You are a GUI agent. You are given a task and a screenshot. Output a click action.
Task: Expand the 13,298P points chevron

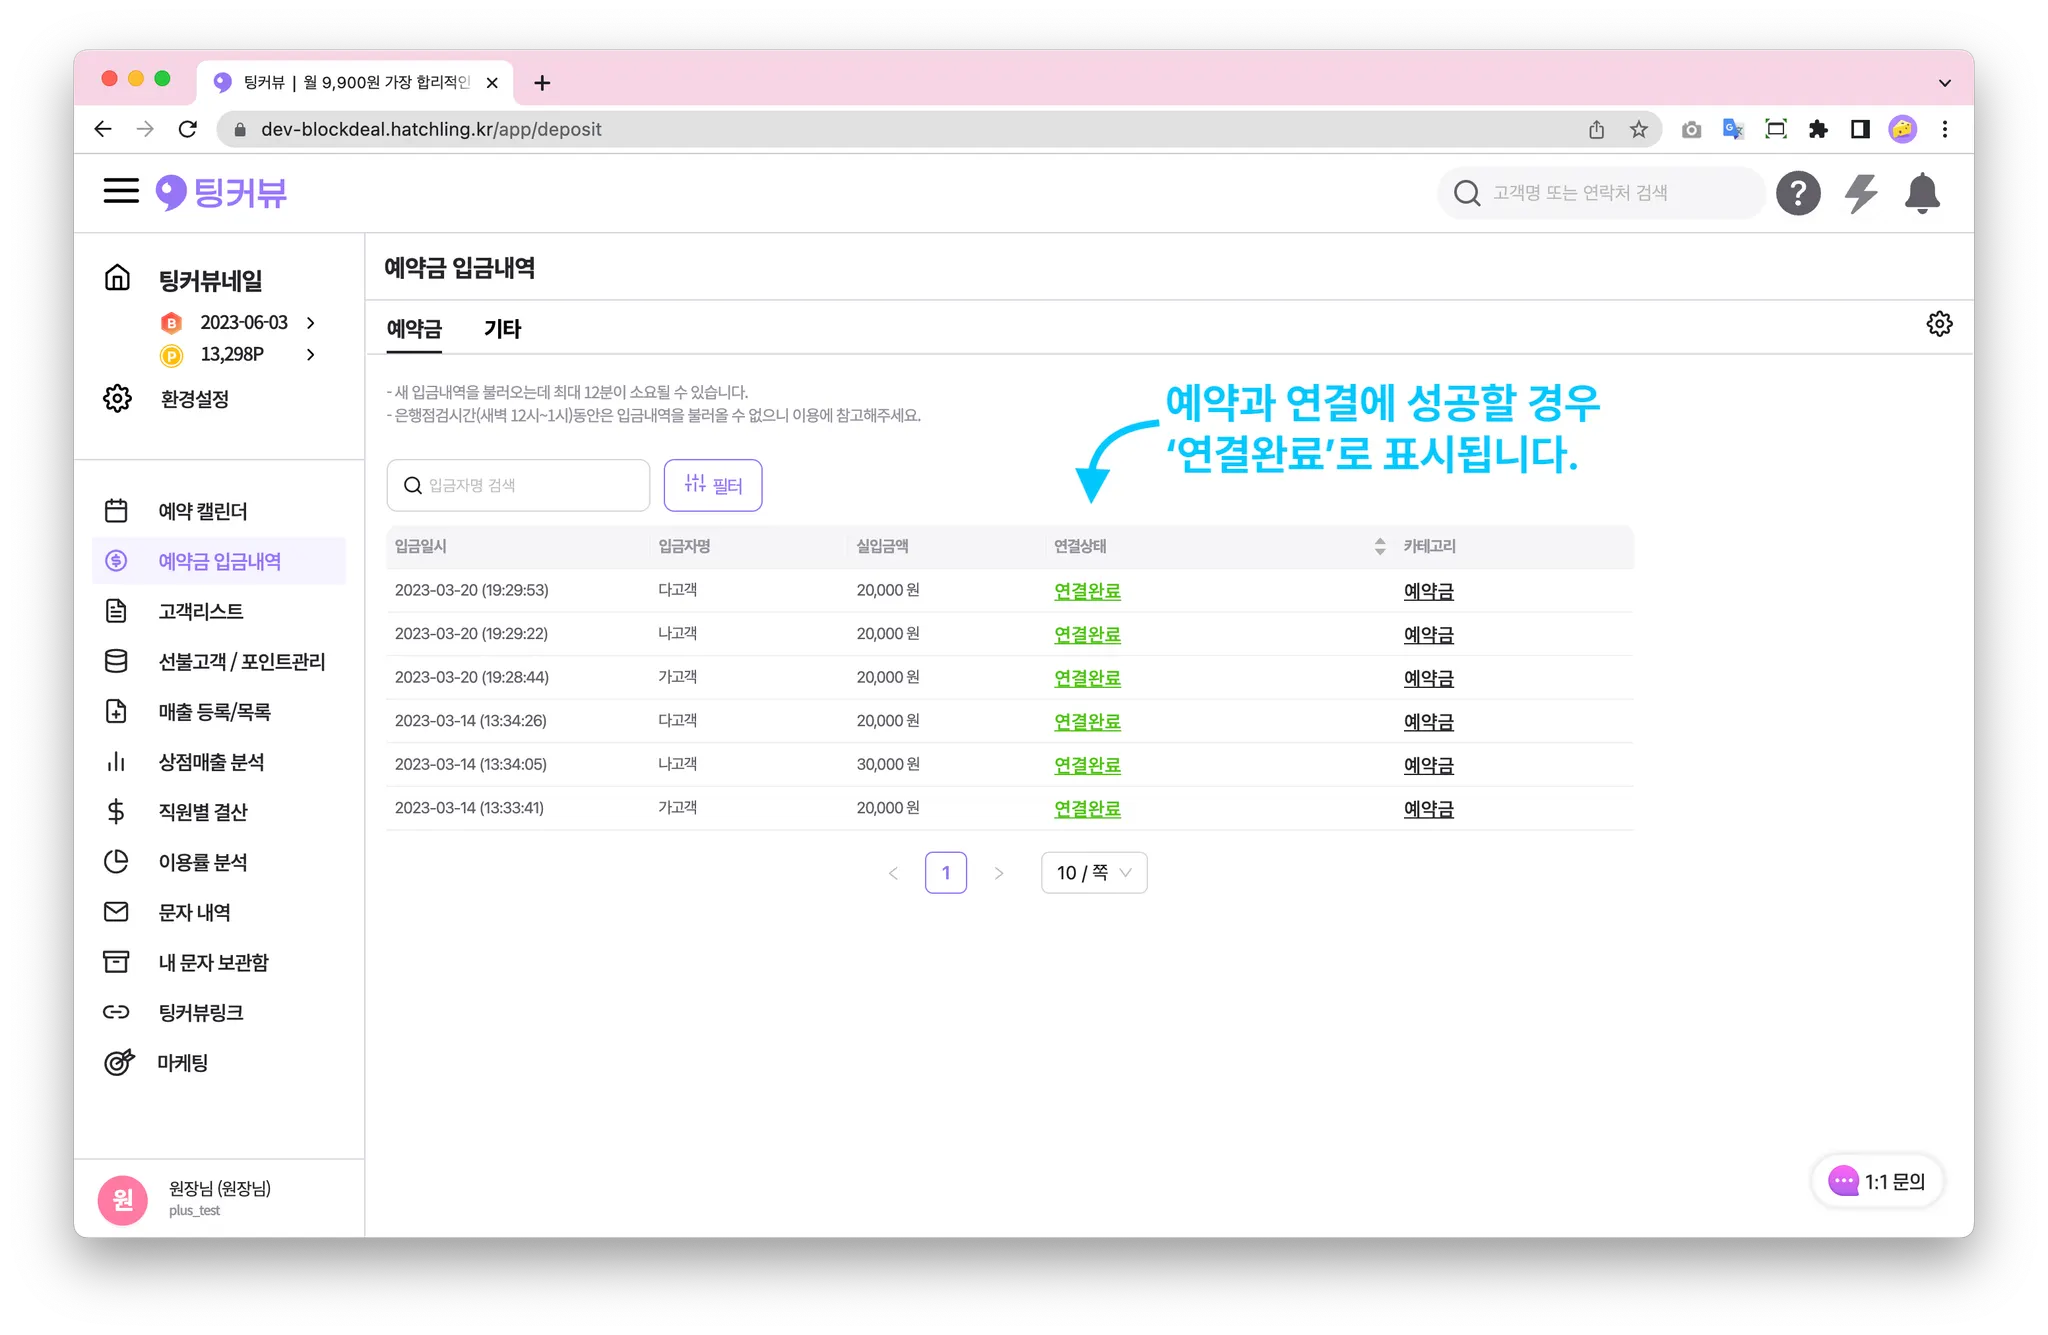[311, 355]
